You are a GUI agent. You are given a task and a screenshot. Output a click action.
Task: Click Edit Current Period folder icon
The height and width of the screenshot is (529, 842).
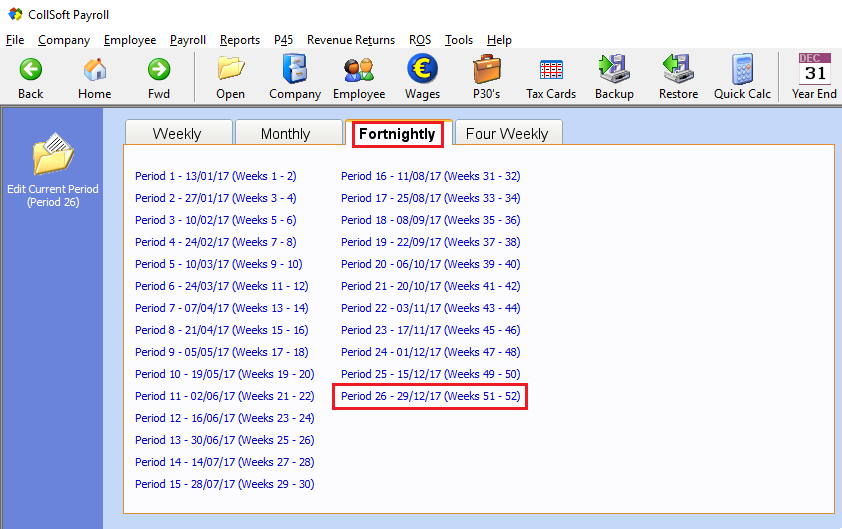tap(52, 155)
